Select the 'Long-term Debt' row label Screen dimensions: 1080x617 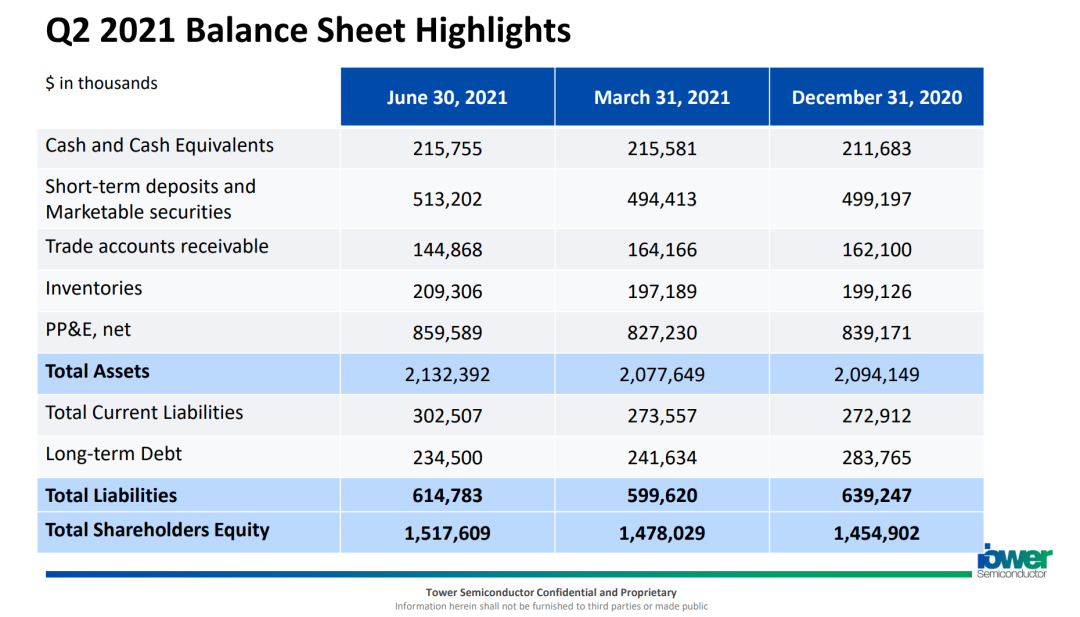coord(114,454)
